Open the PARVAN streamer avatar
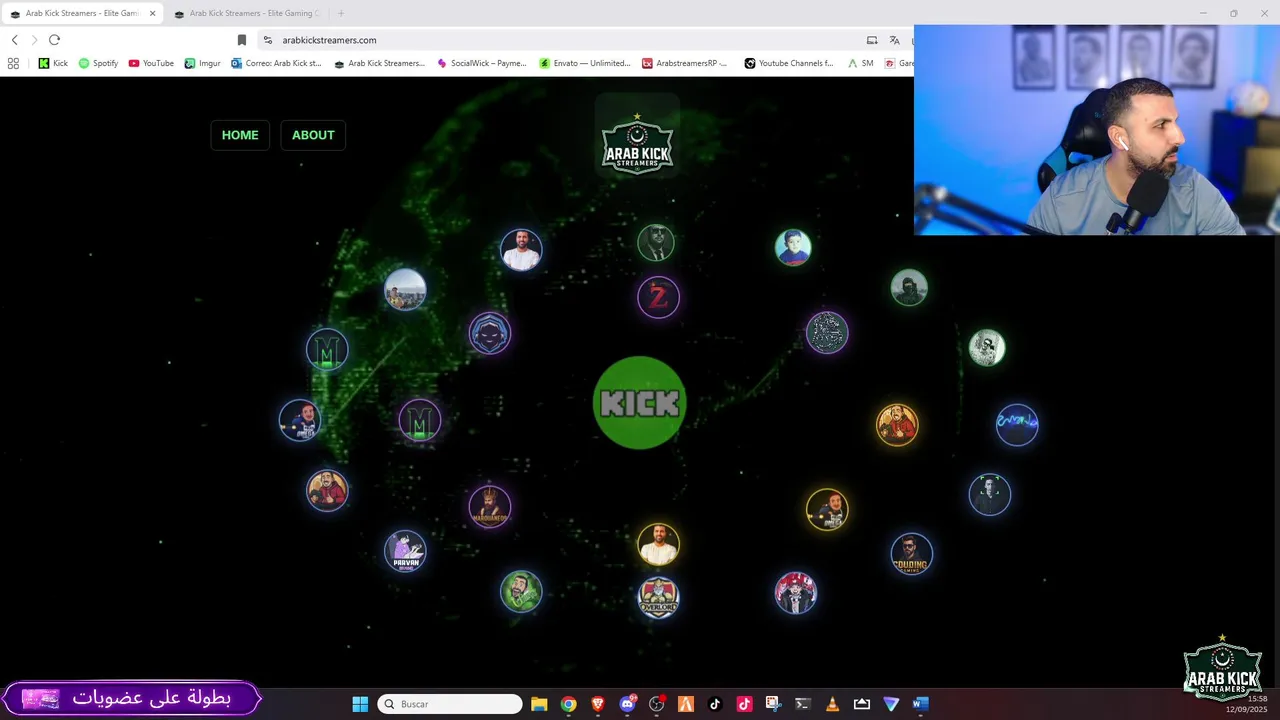 (405, 551)
